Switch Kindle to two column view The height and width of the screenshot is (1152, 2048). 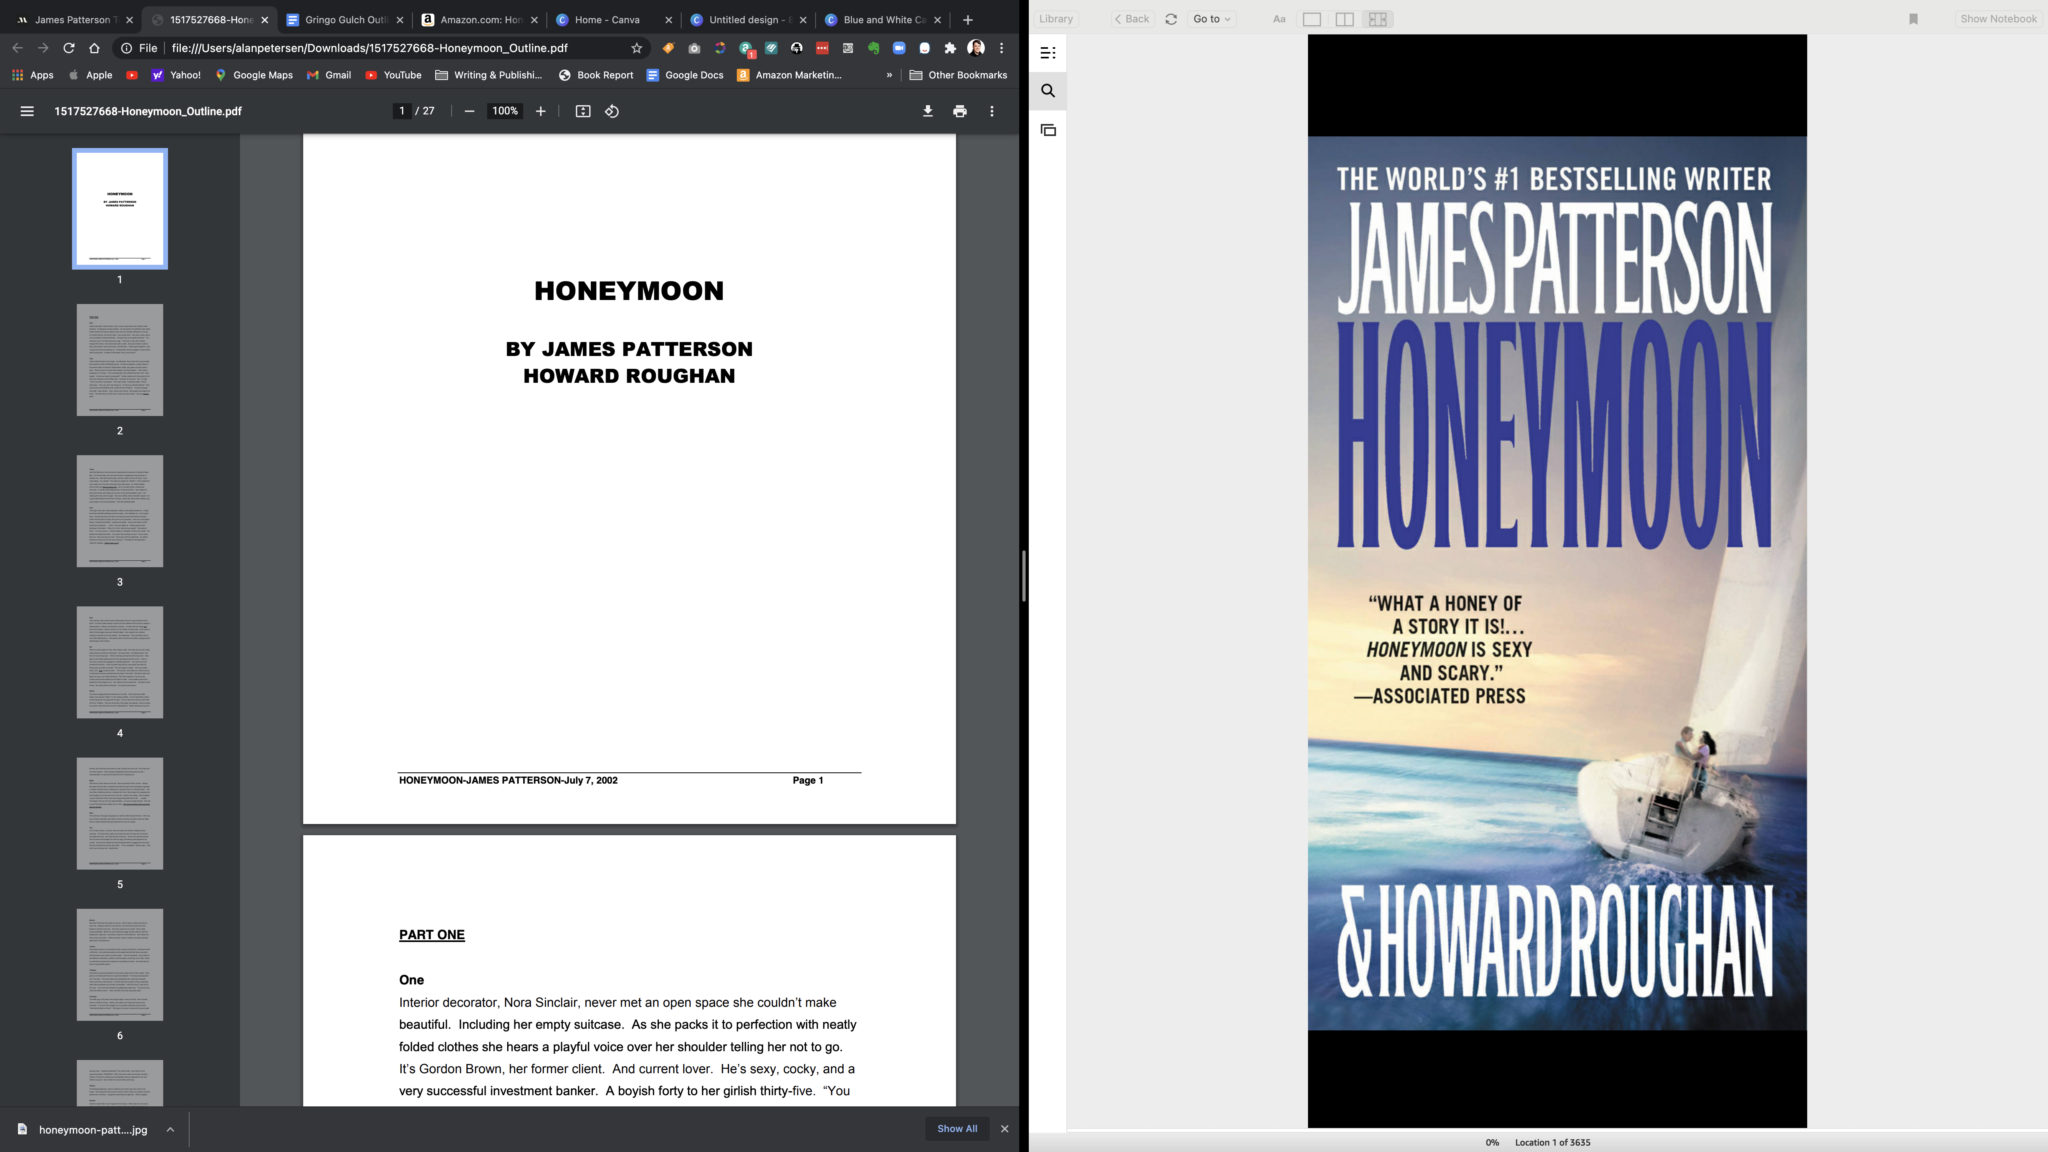coord(1345,19)
